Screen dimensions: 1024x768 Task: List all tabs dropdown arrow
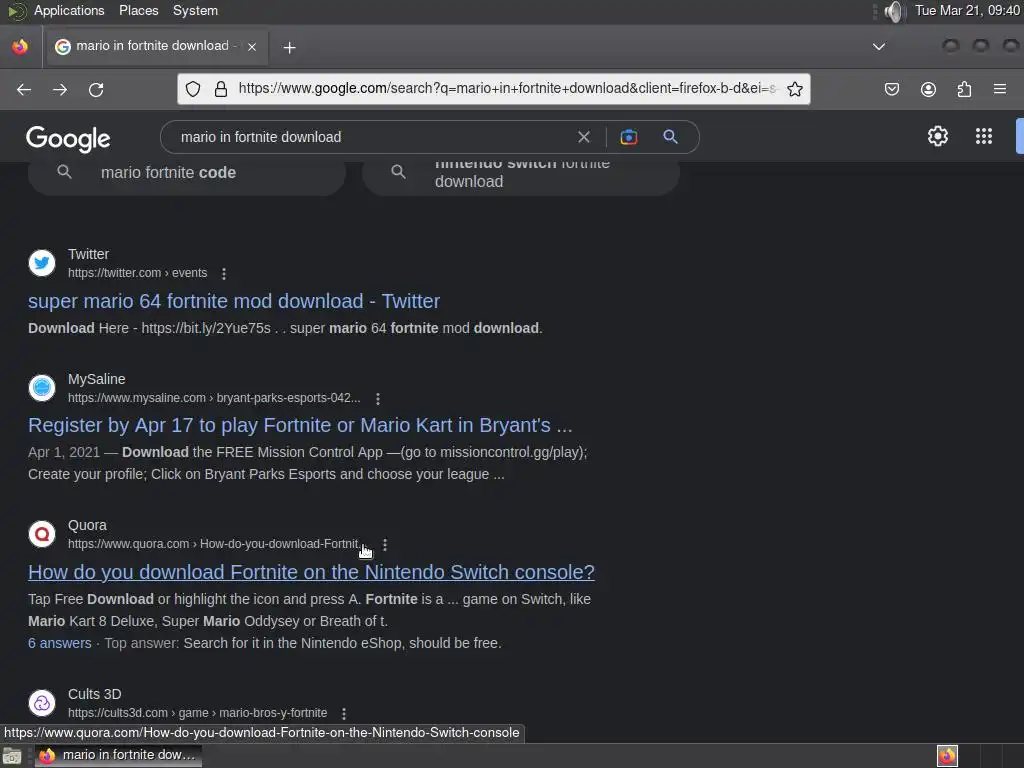tap(879, 46)
